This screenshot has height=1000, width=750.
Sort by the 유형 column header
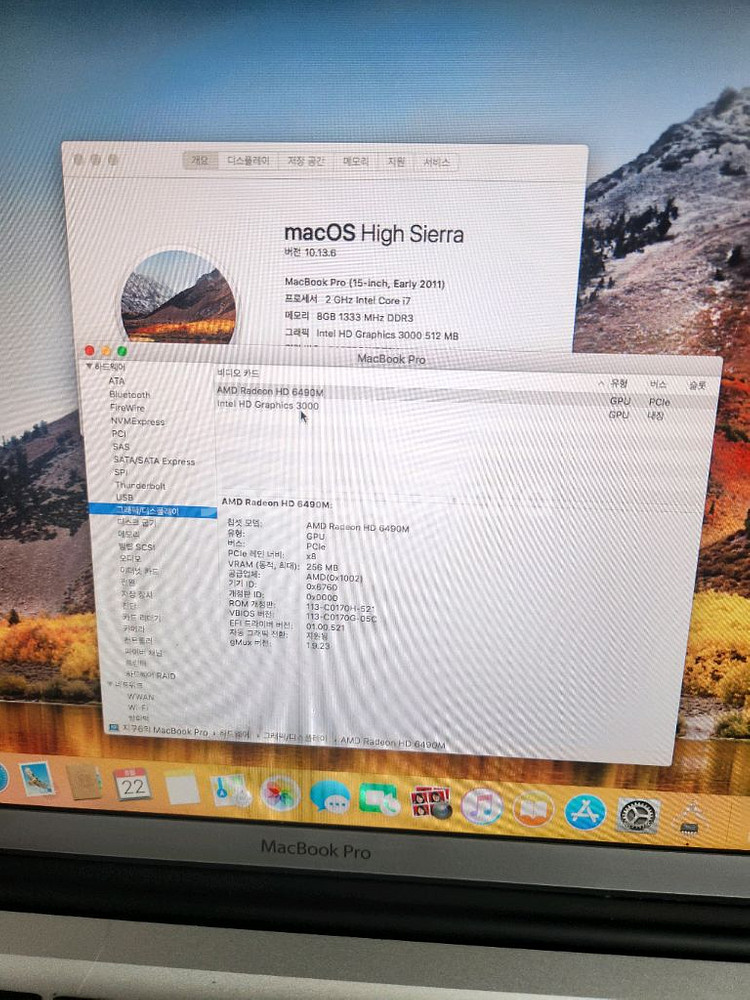618,383
